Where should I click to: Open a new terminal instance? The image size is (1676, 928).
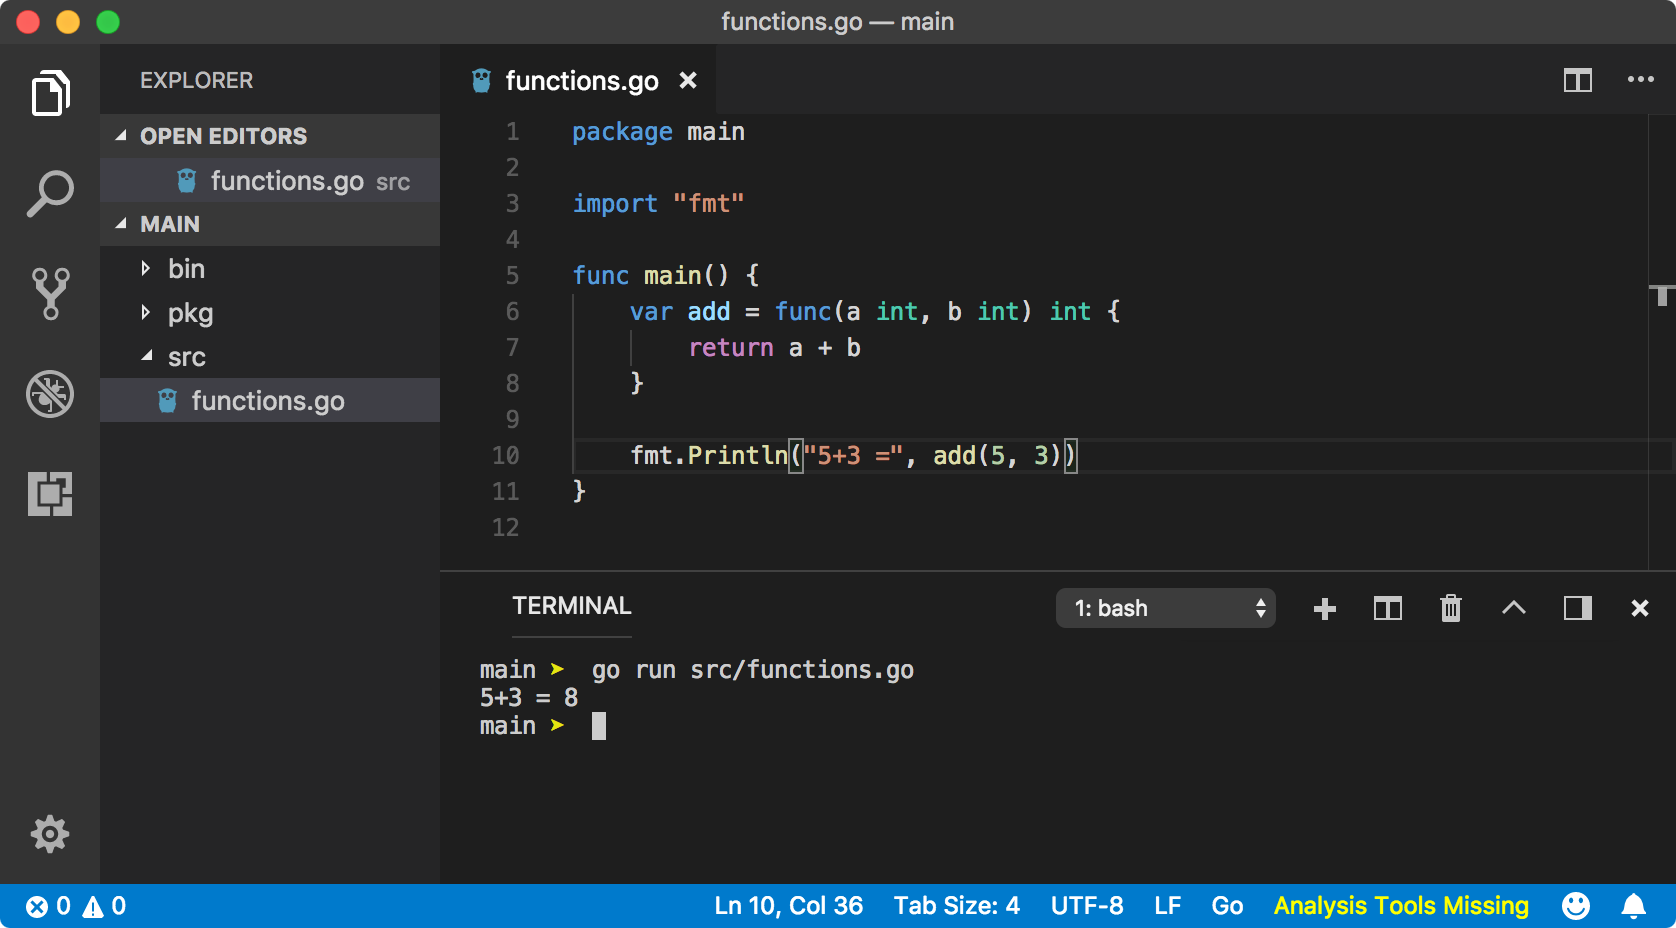tap(1325, 608)
